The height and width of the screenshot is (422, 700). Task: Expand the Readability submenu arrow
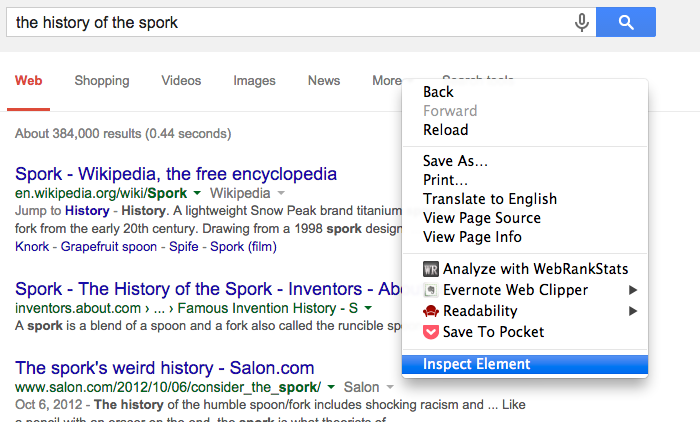click(633, 311)
